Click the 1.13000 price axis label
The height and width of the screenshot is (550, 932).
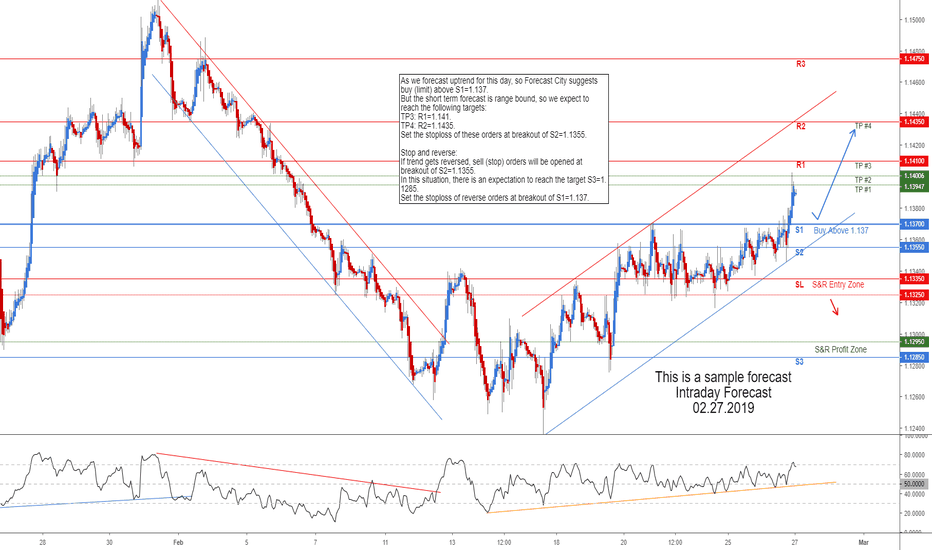[x=914, y=334]
